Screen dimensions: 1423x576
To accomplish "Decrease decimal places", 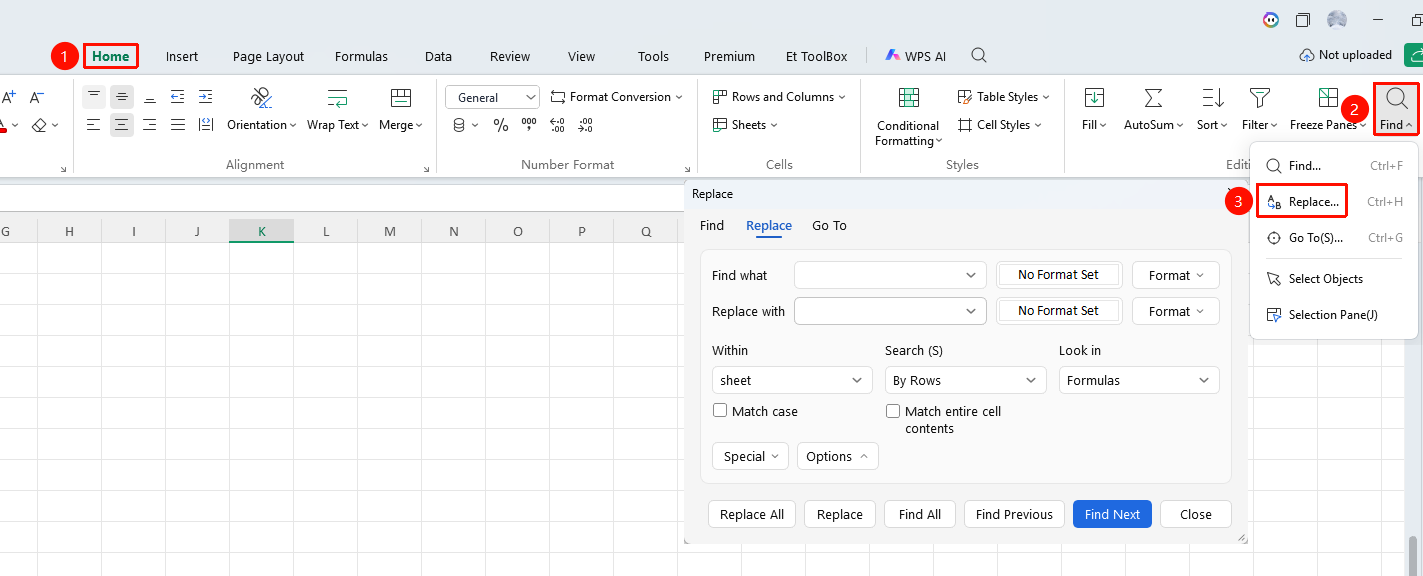I will [x=585, y=125].
